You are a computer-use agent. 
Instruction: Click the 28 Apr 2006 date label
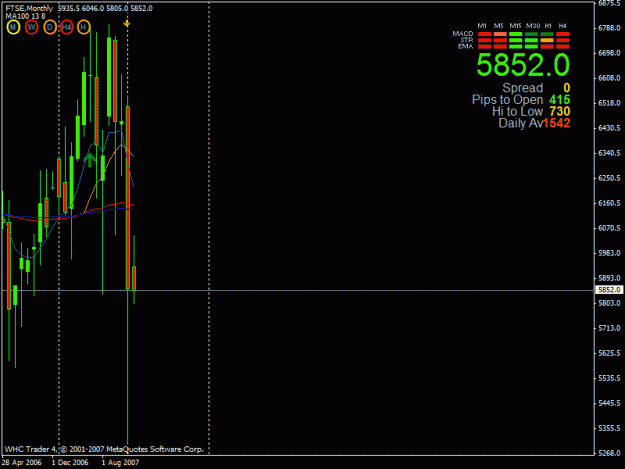(22, 463)
